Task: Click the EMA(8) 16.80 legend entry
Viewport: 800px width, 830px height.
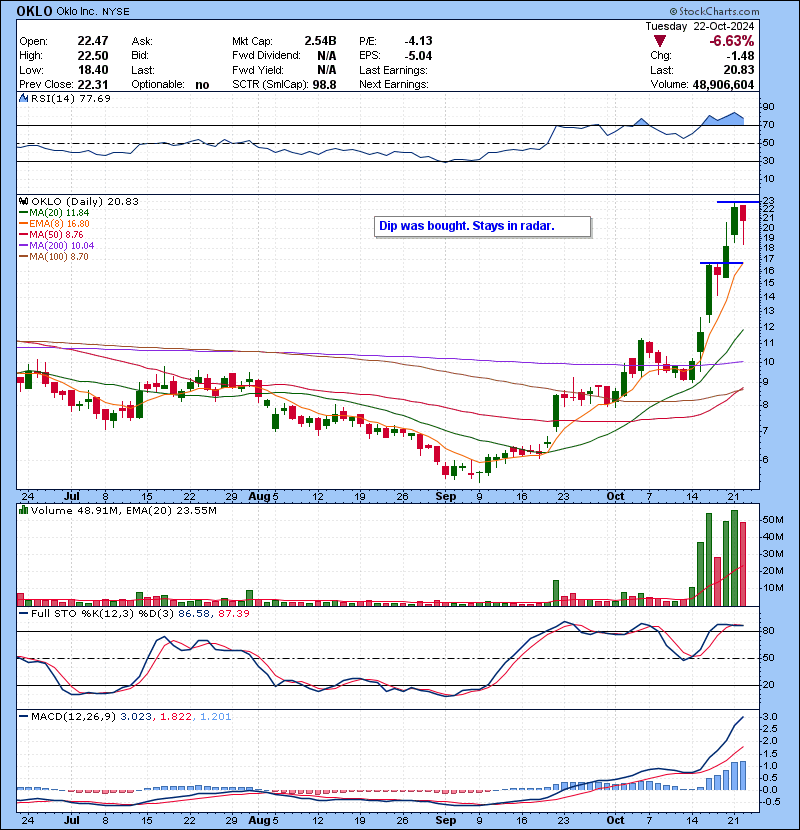Action: 54,223
